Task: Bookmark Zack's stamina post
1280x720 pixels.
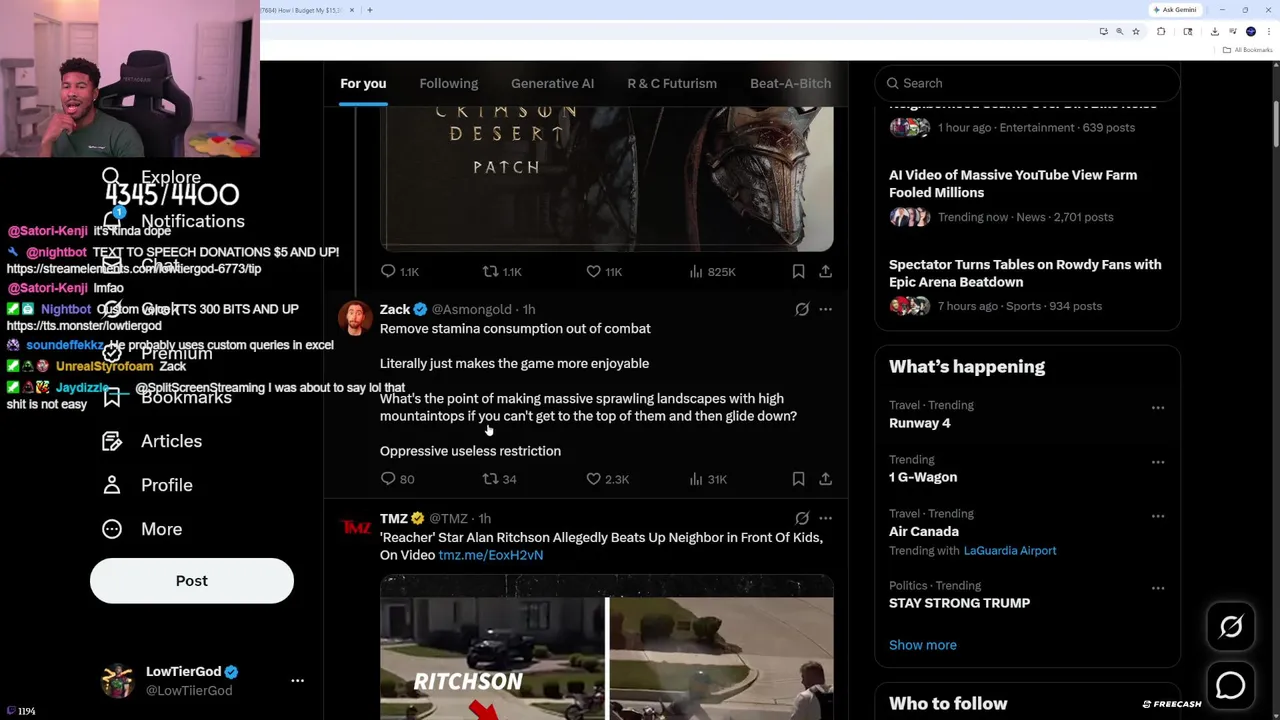Action: point(798,479)
